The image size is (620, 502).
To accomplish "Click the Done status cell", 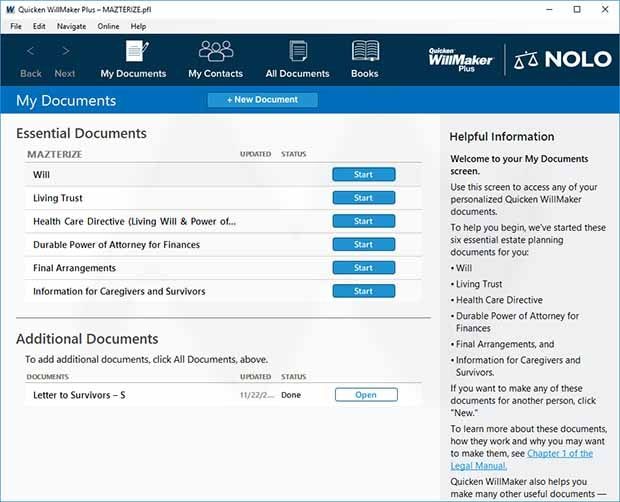I will pos(291,395).
